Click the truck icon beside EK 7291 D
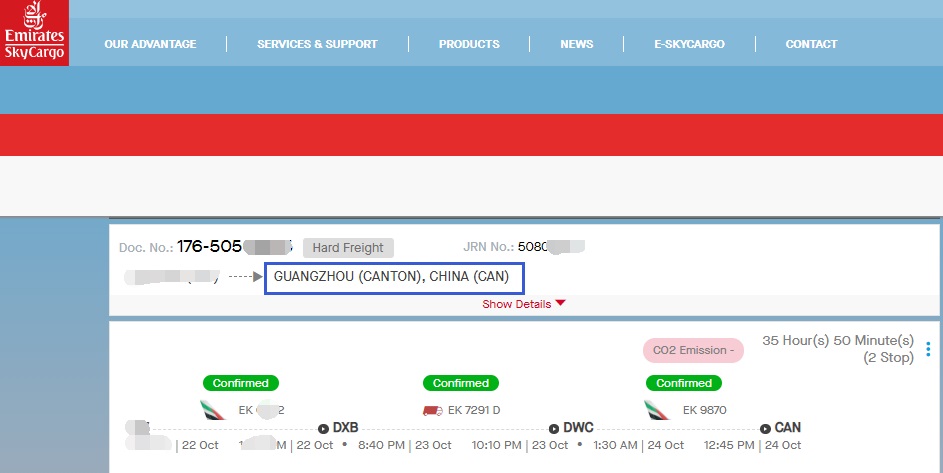Screen dimensions: 943x473 pos(432,410)
